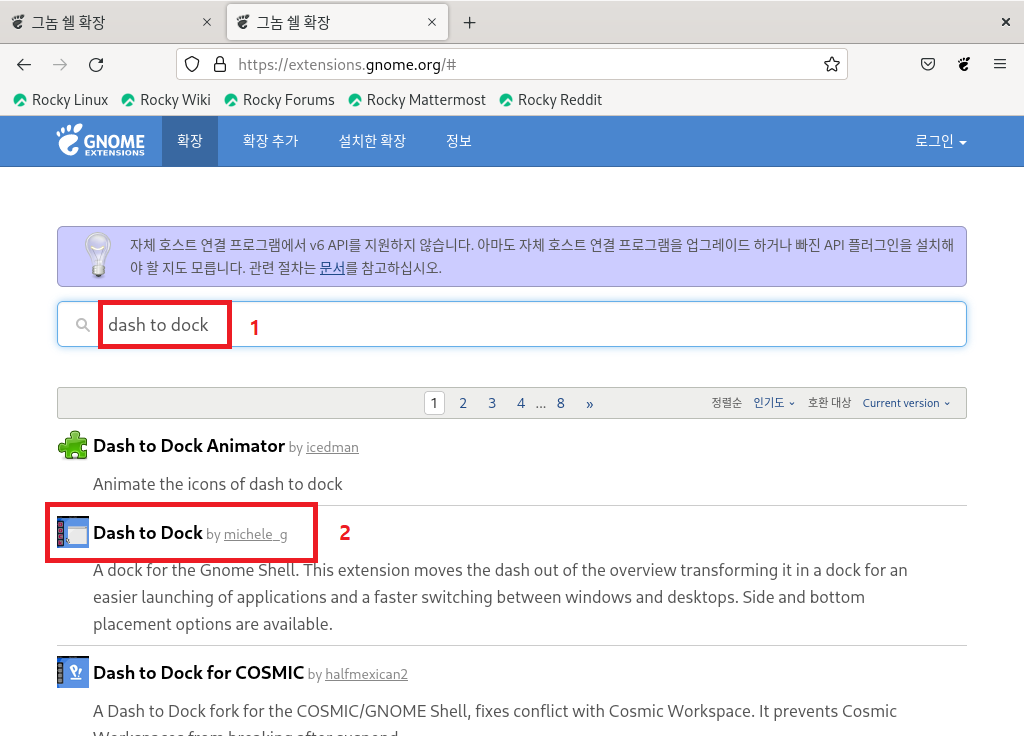Image resolution: width=1024 pixels, height=736 pixels.
Task: Click the lightbulb notice icon
Action: (98, 255)
